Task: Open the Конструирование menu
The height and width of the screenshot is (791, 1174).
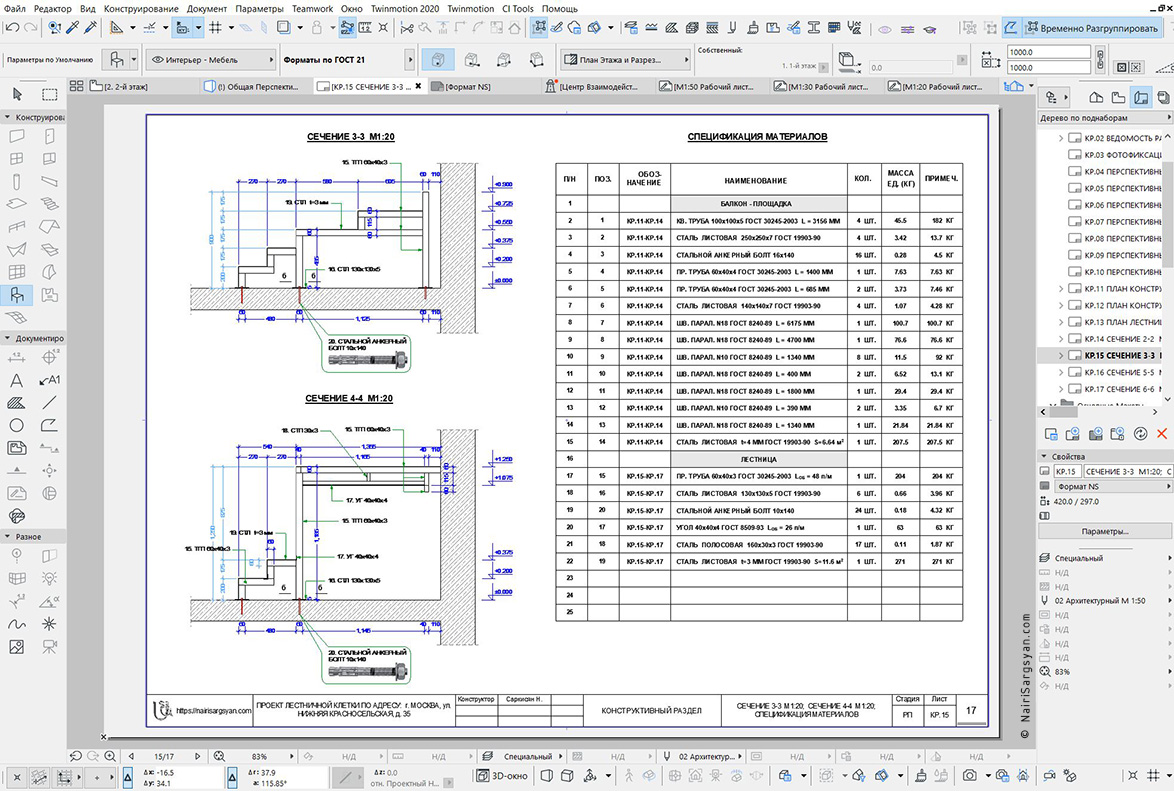Action: click(142, 8)
